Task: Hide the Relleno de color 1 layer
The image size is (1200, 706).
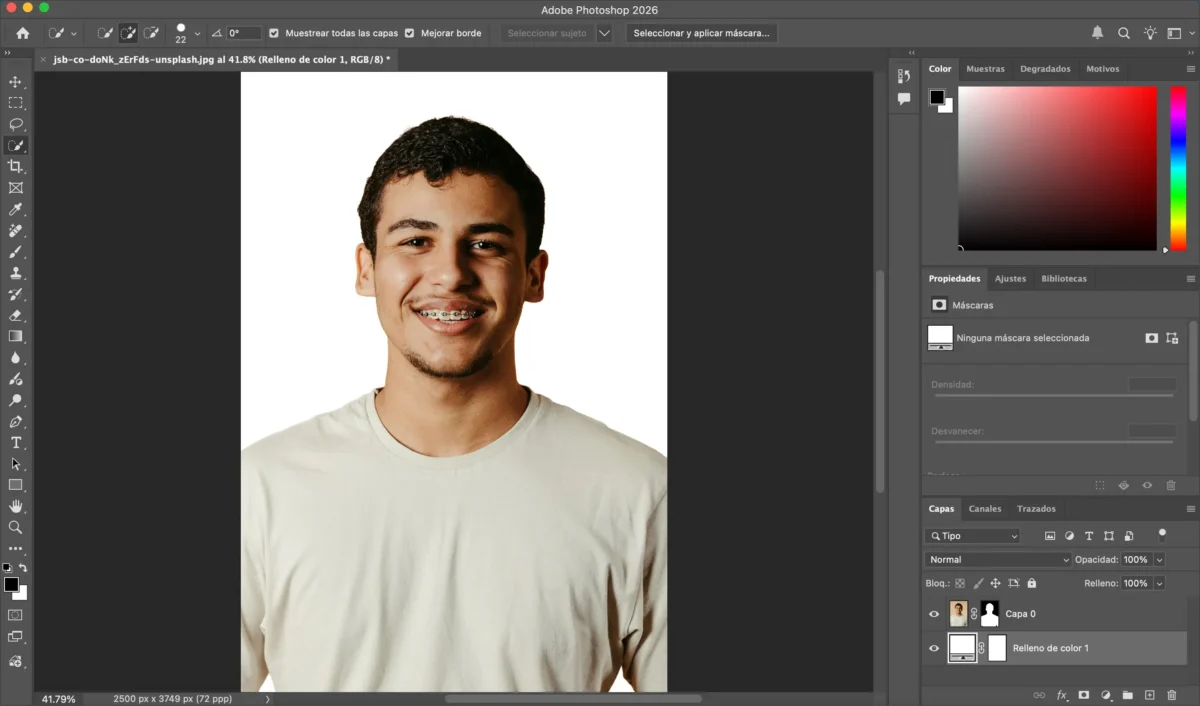Action: 934,648
